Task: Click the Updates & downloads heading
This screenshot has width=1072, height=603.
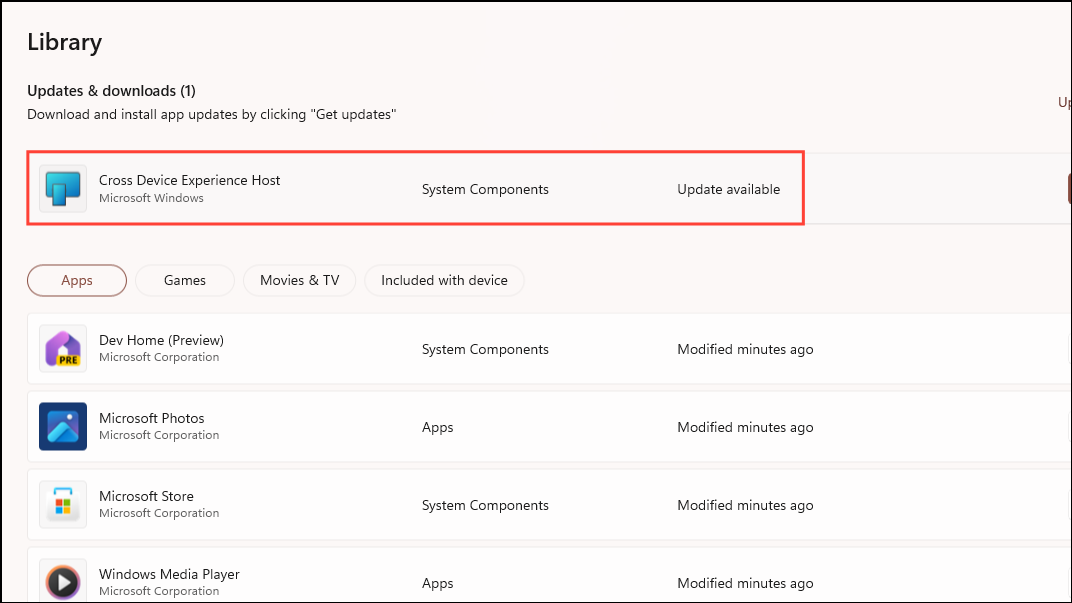Action: tap(111, 91)
